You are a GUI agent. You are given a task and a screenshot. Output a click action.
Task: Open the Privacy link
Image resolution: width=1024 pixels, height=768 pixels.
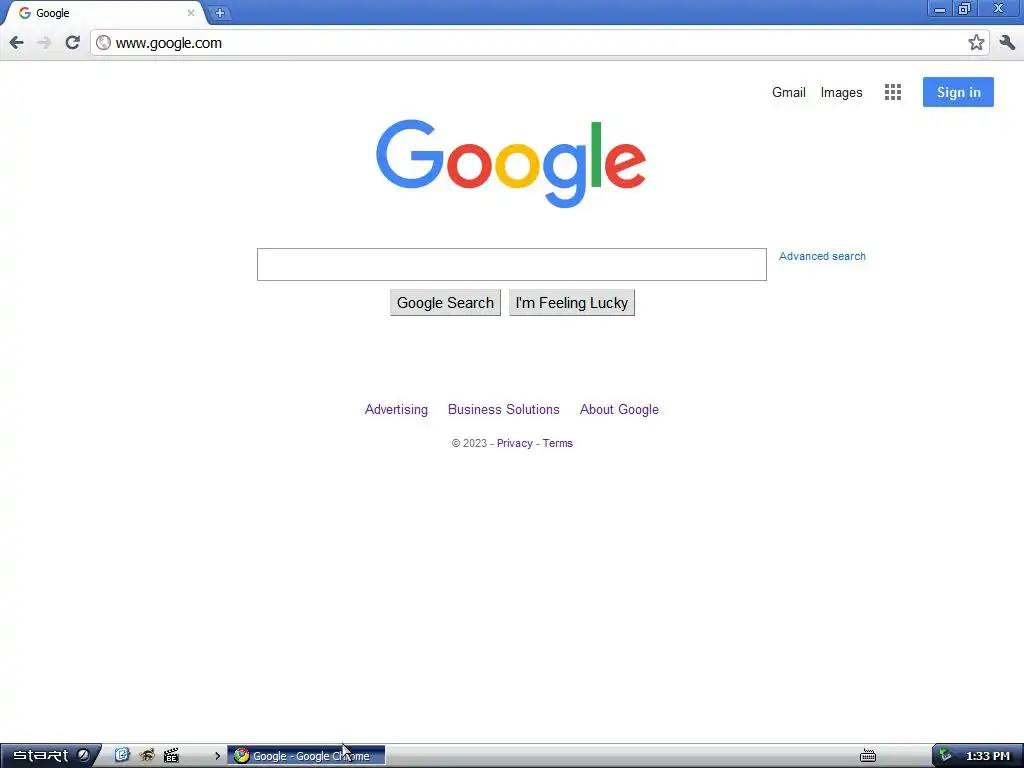point(515,443)
